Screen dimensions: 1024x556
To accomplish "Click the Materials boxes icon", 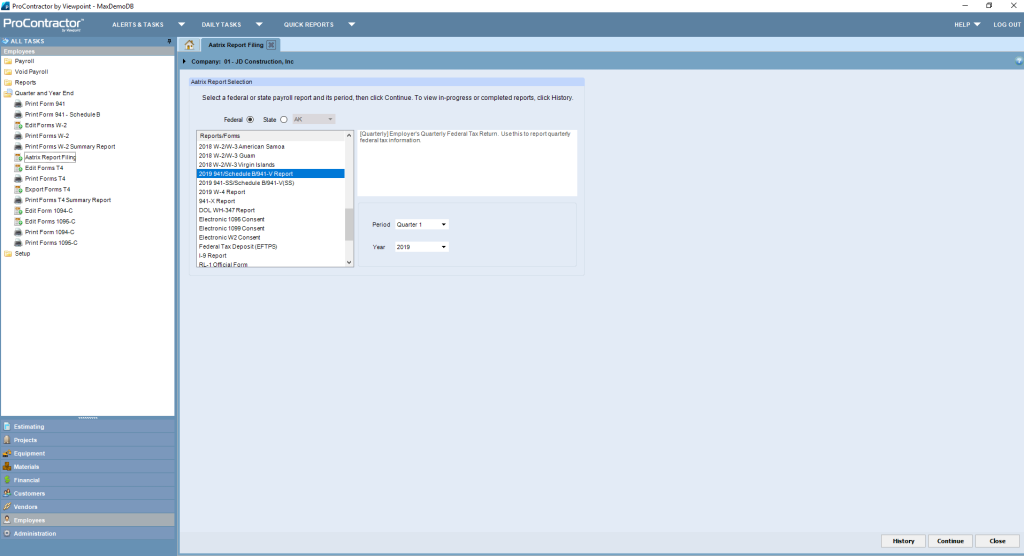I will (x=7, y=466).
